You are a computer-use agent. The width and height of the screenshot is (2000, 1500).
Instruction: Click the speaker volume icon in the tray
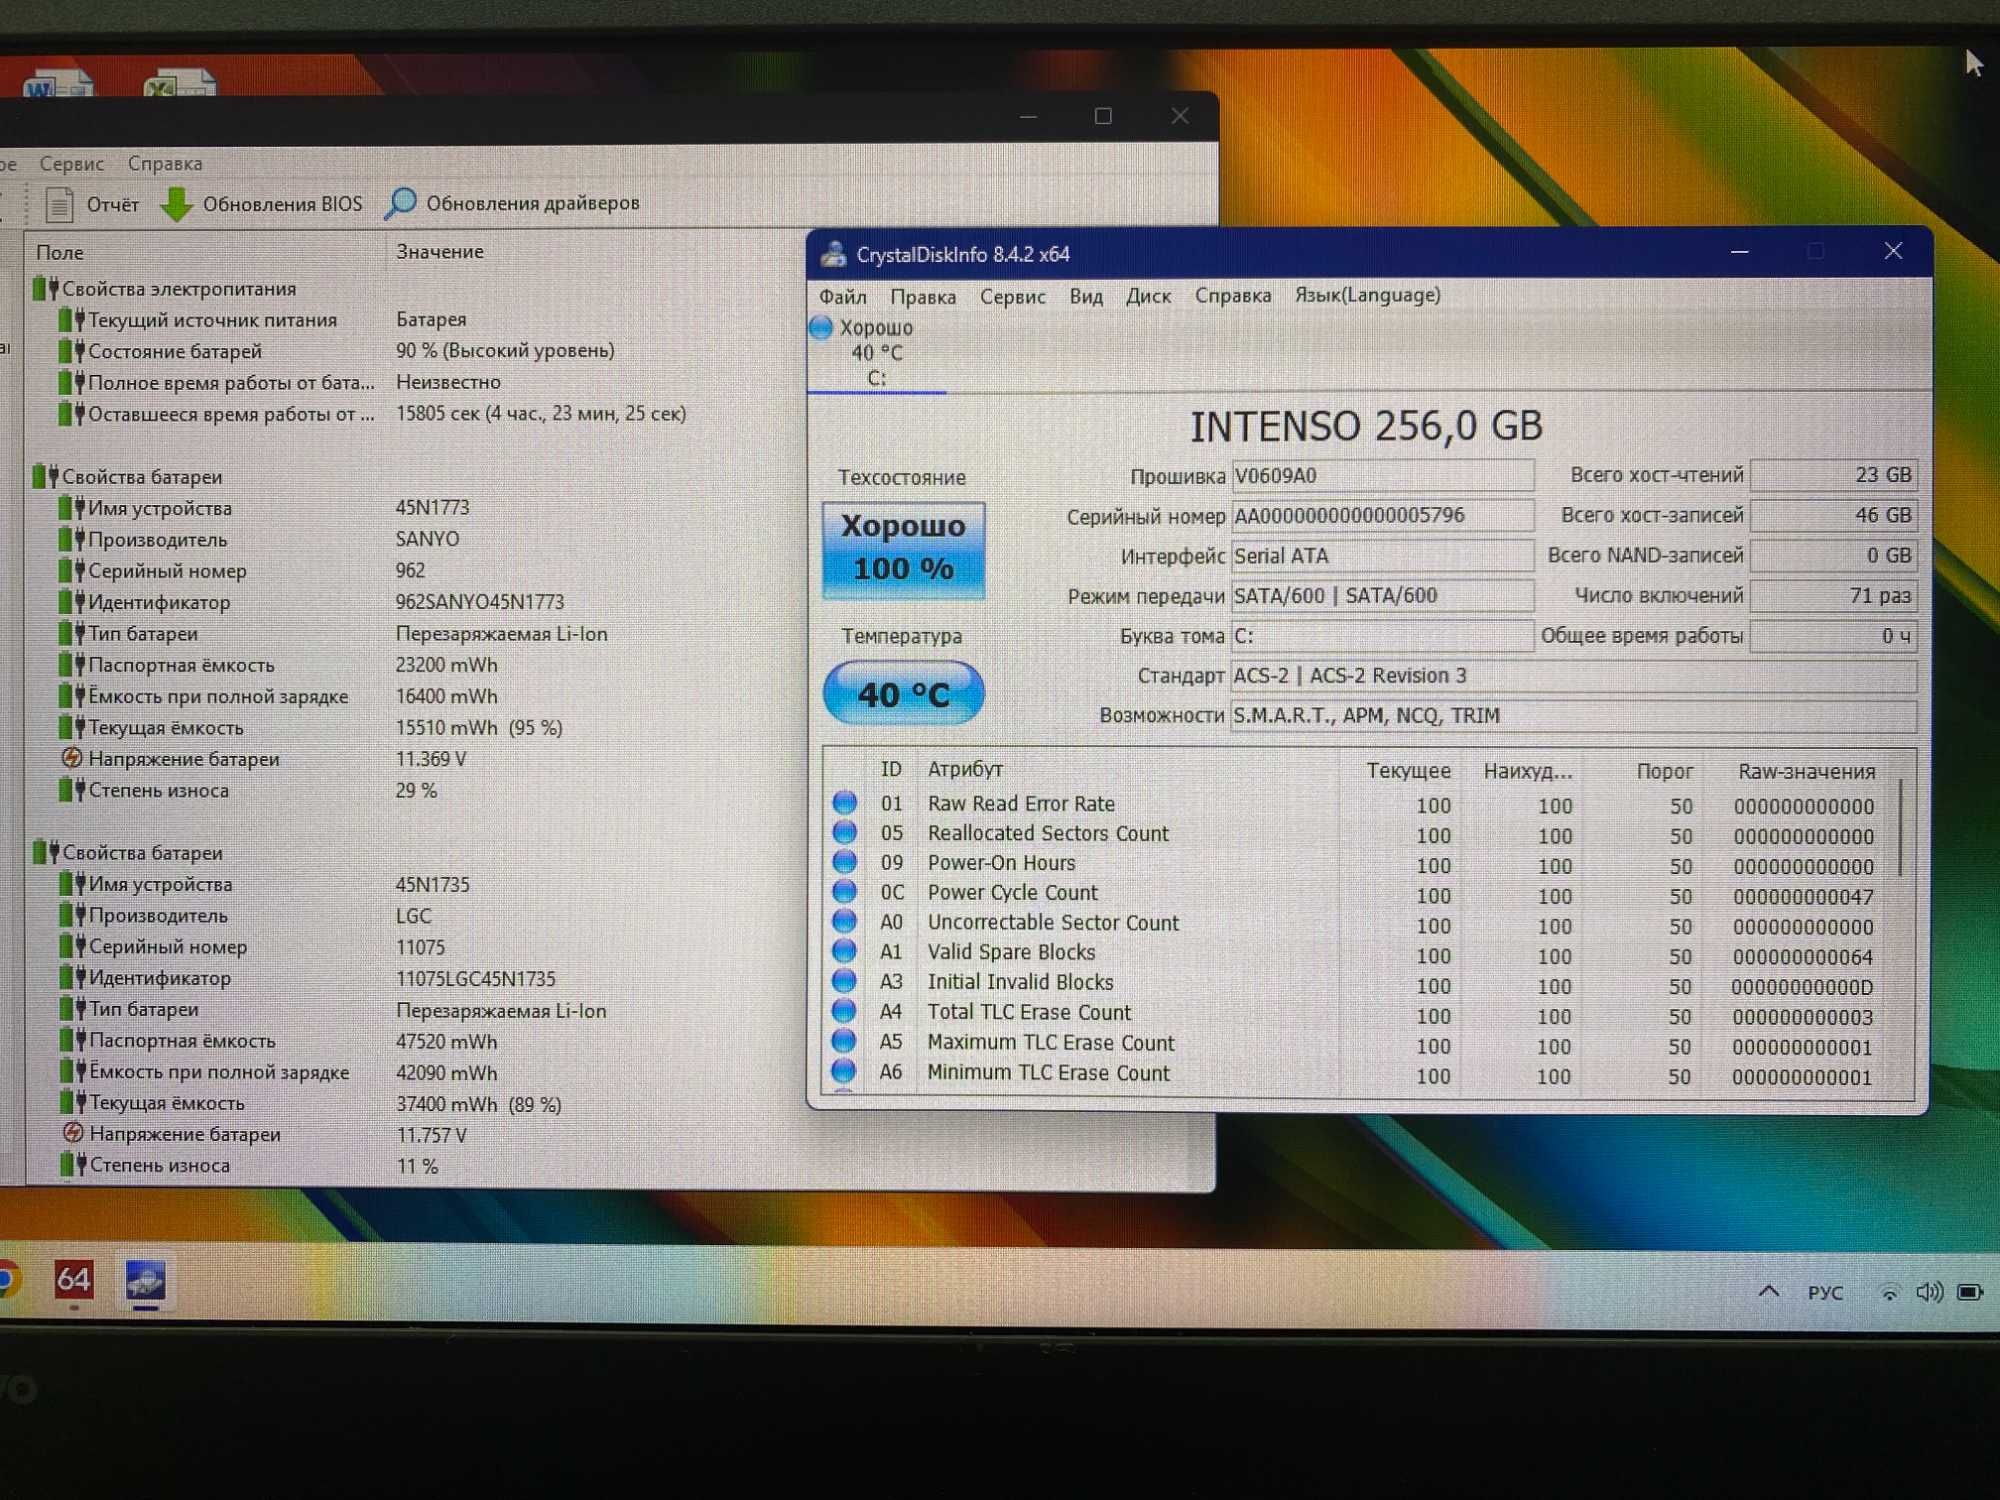pos(1929,1292)
